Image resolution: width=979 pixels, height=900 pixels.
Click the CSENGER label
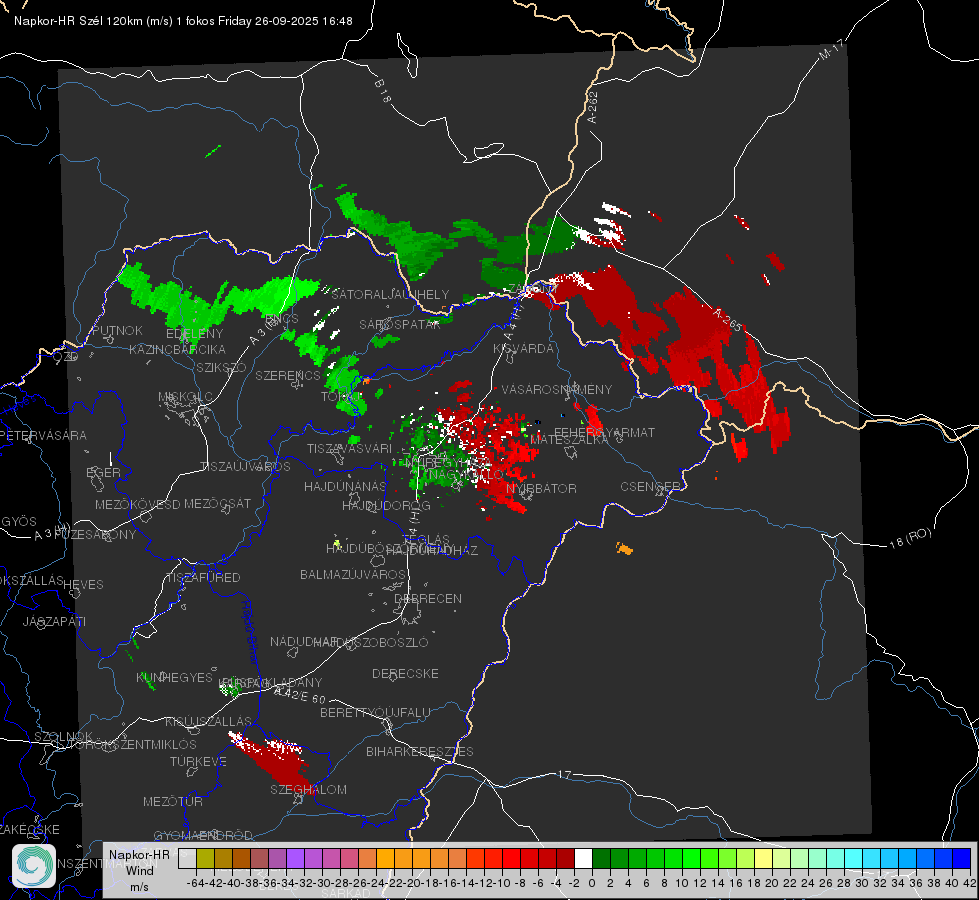[650, 487]
